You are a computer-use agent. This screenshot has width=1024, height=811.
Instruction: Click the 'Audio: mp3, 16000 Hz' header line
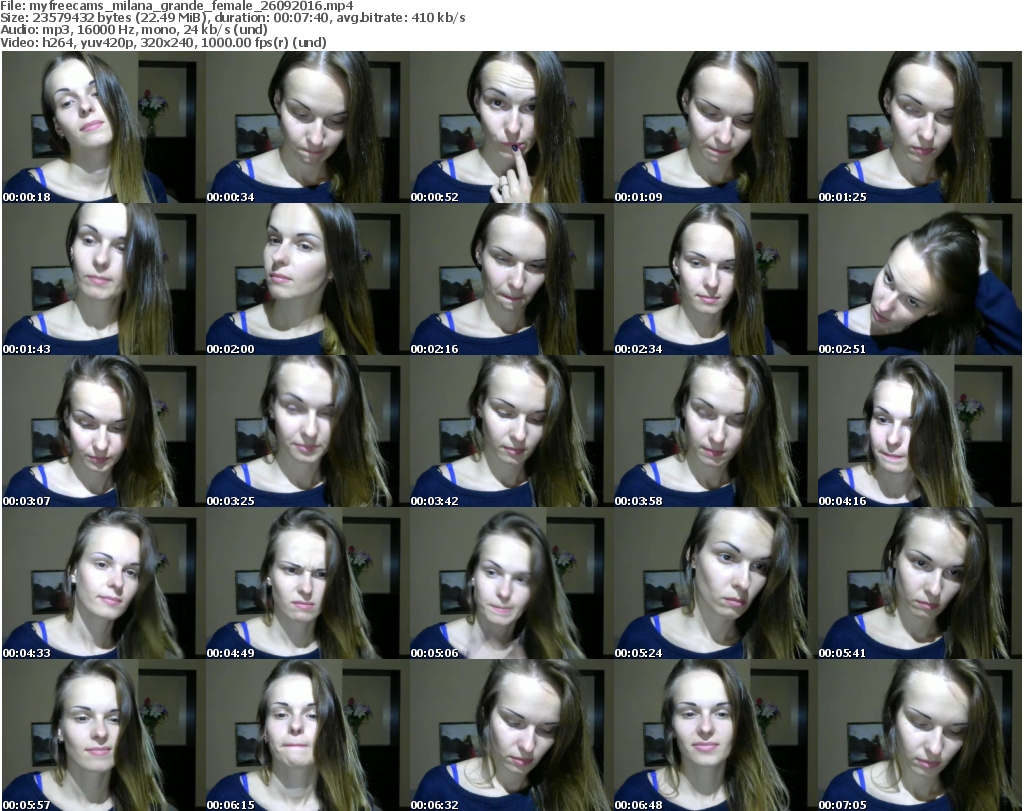134,29
